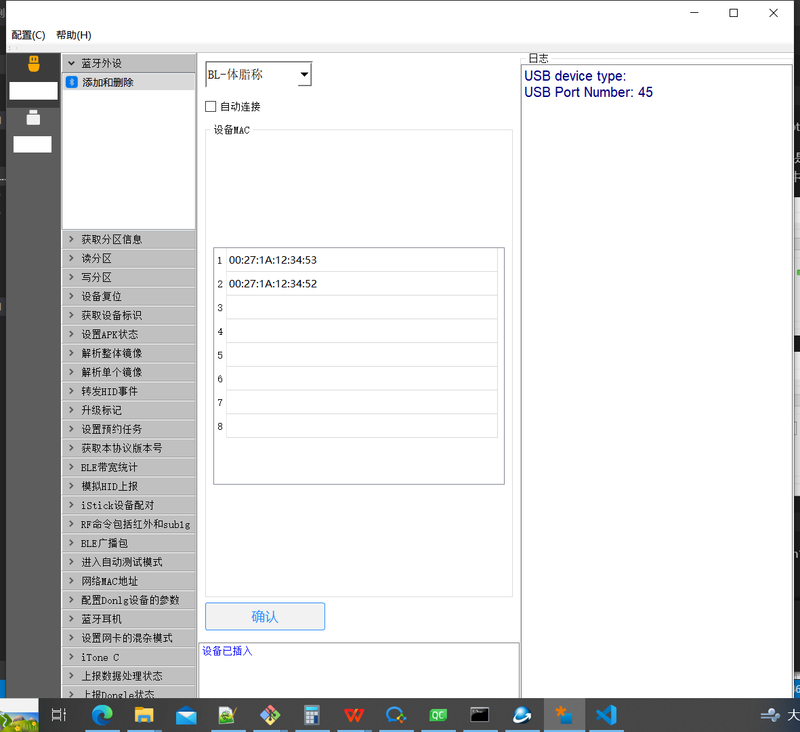This screenshot has width=800, height=732.
Task: Open the Git diamond icon in the taskbar
Action: (x=270, y=715)
